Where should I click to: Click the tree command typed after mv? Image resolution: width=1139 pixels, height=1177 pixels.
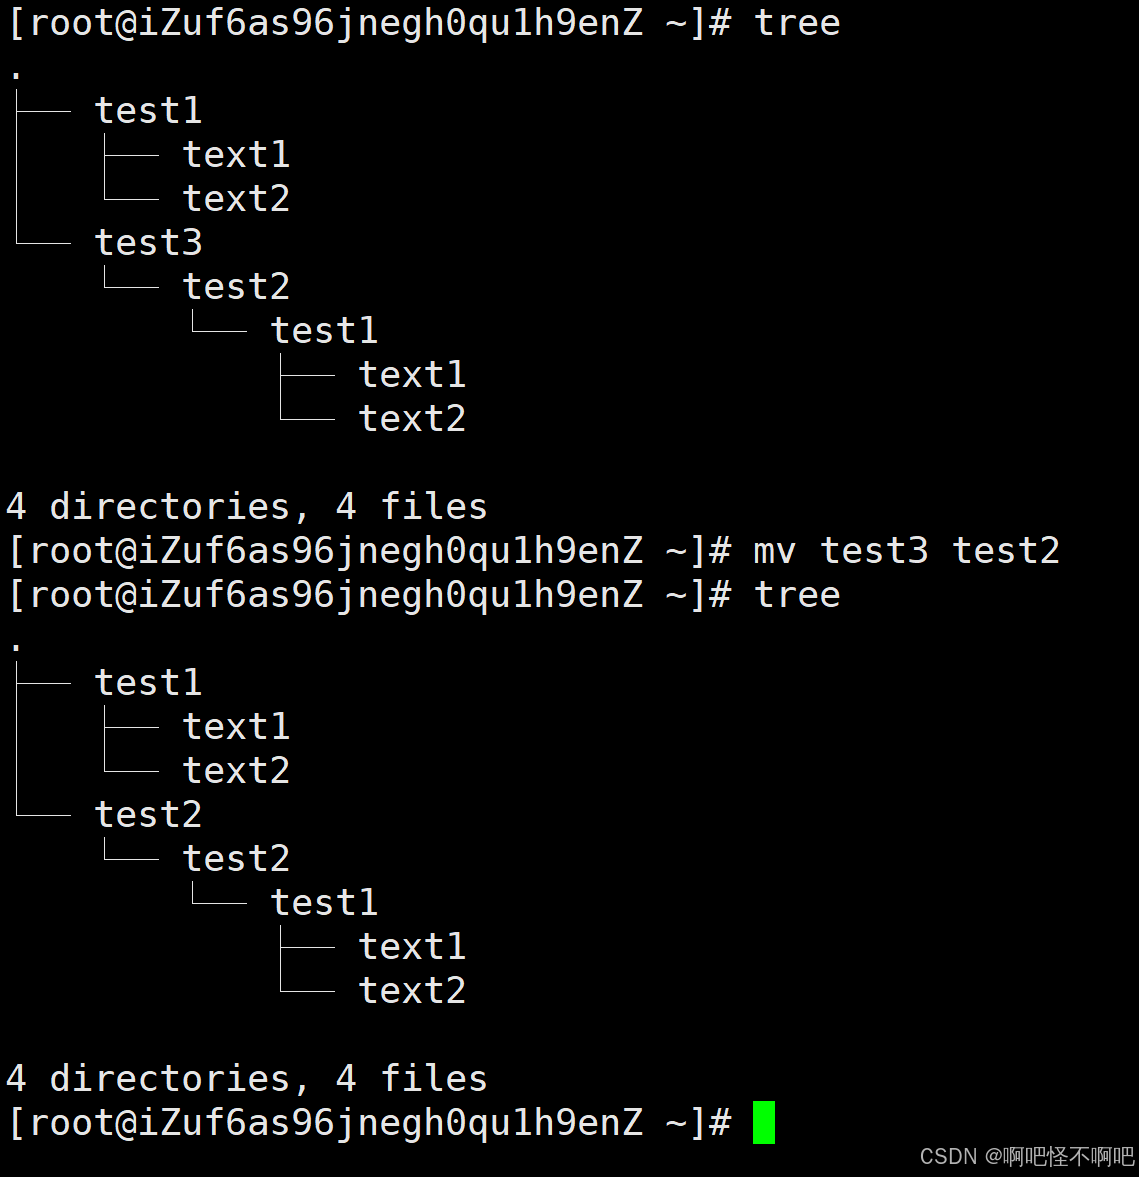797,595
